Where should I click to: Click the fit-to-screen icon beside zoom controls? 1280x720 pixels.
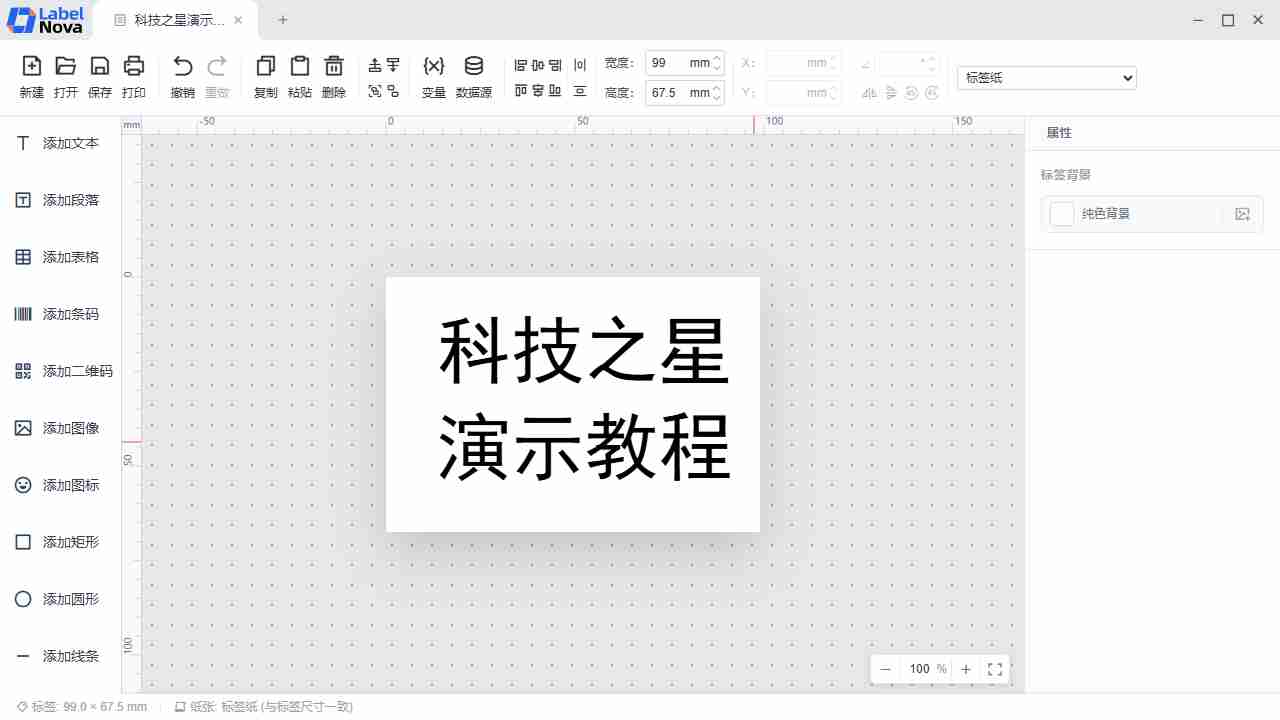(x=995, y=669)
